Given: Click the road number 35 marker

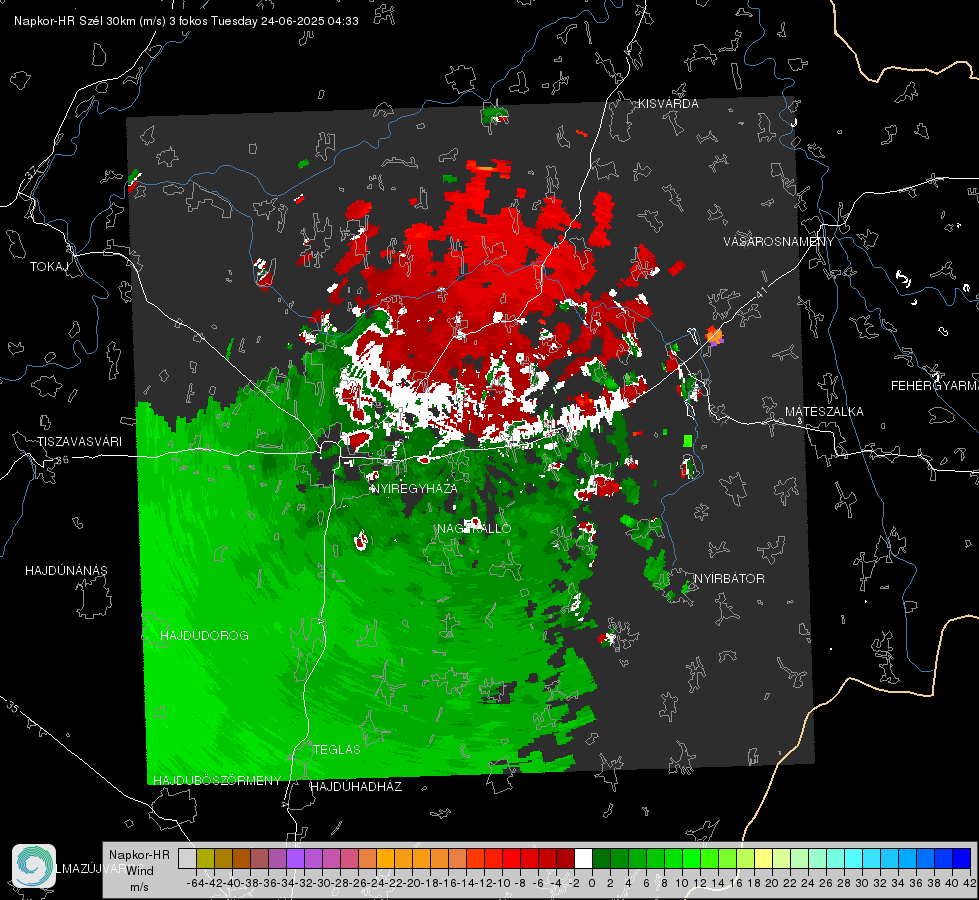Looking at the screenshot, I should pyautogui.click(x=12, y=706).
